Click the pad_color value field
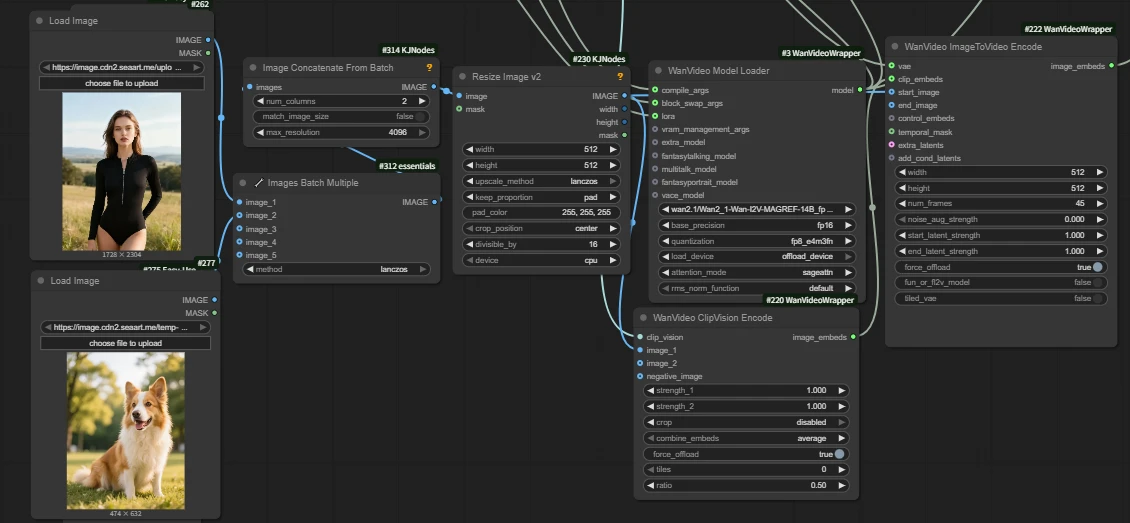This screenshot has height=523, width=1130. pos(541,213)
